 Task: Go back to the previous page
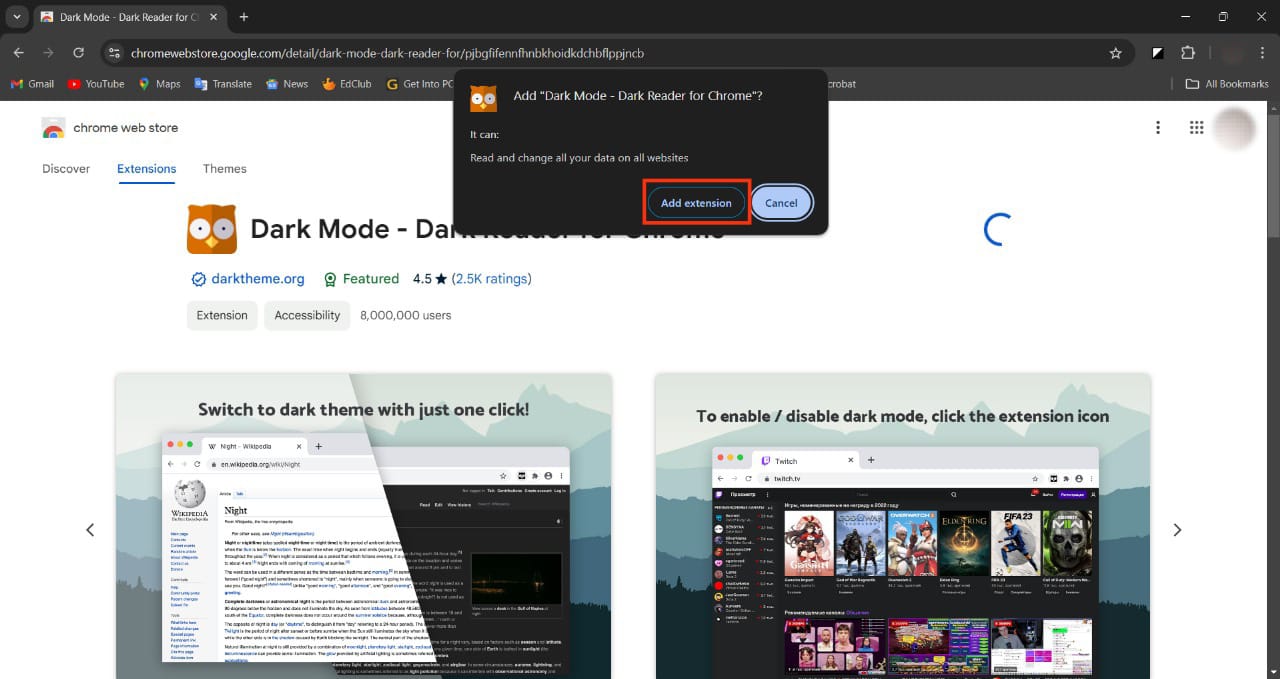[19, 53]
